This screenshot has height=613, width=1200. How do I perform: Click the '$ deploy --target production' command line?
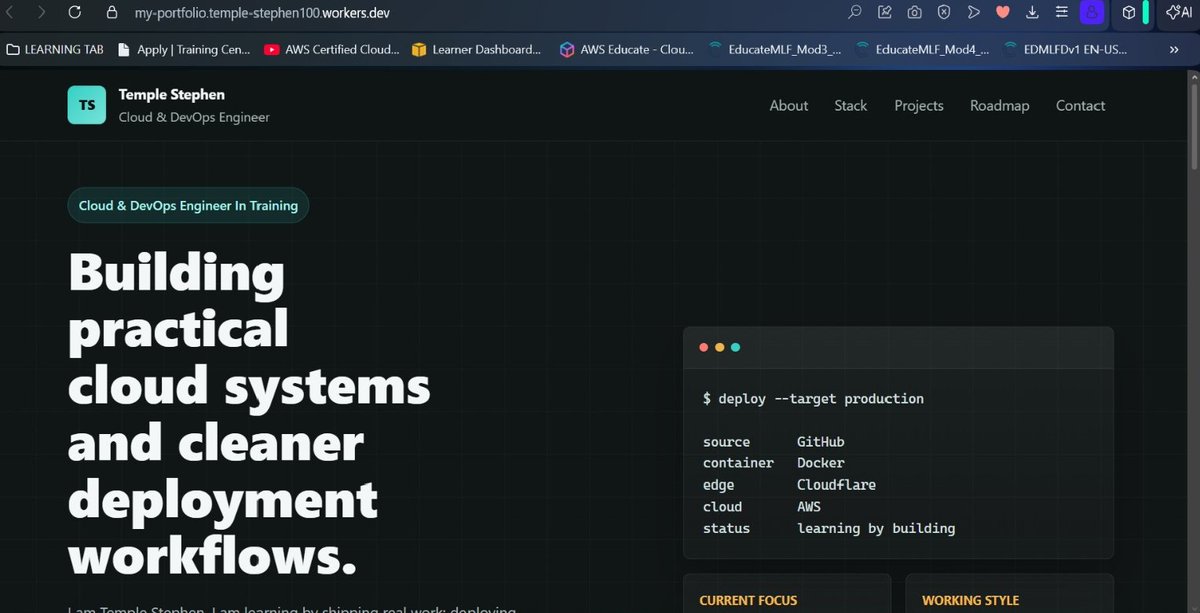813,398
